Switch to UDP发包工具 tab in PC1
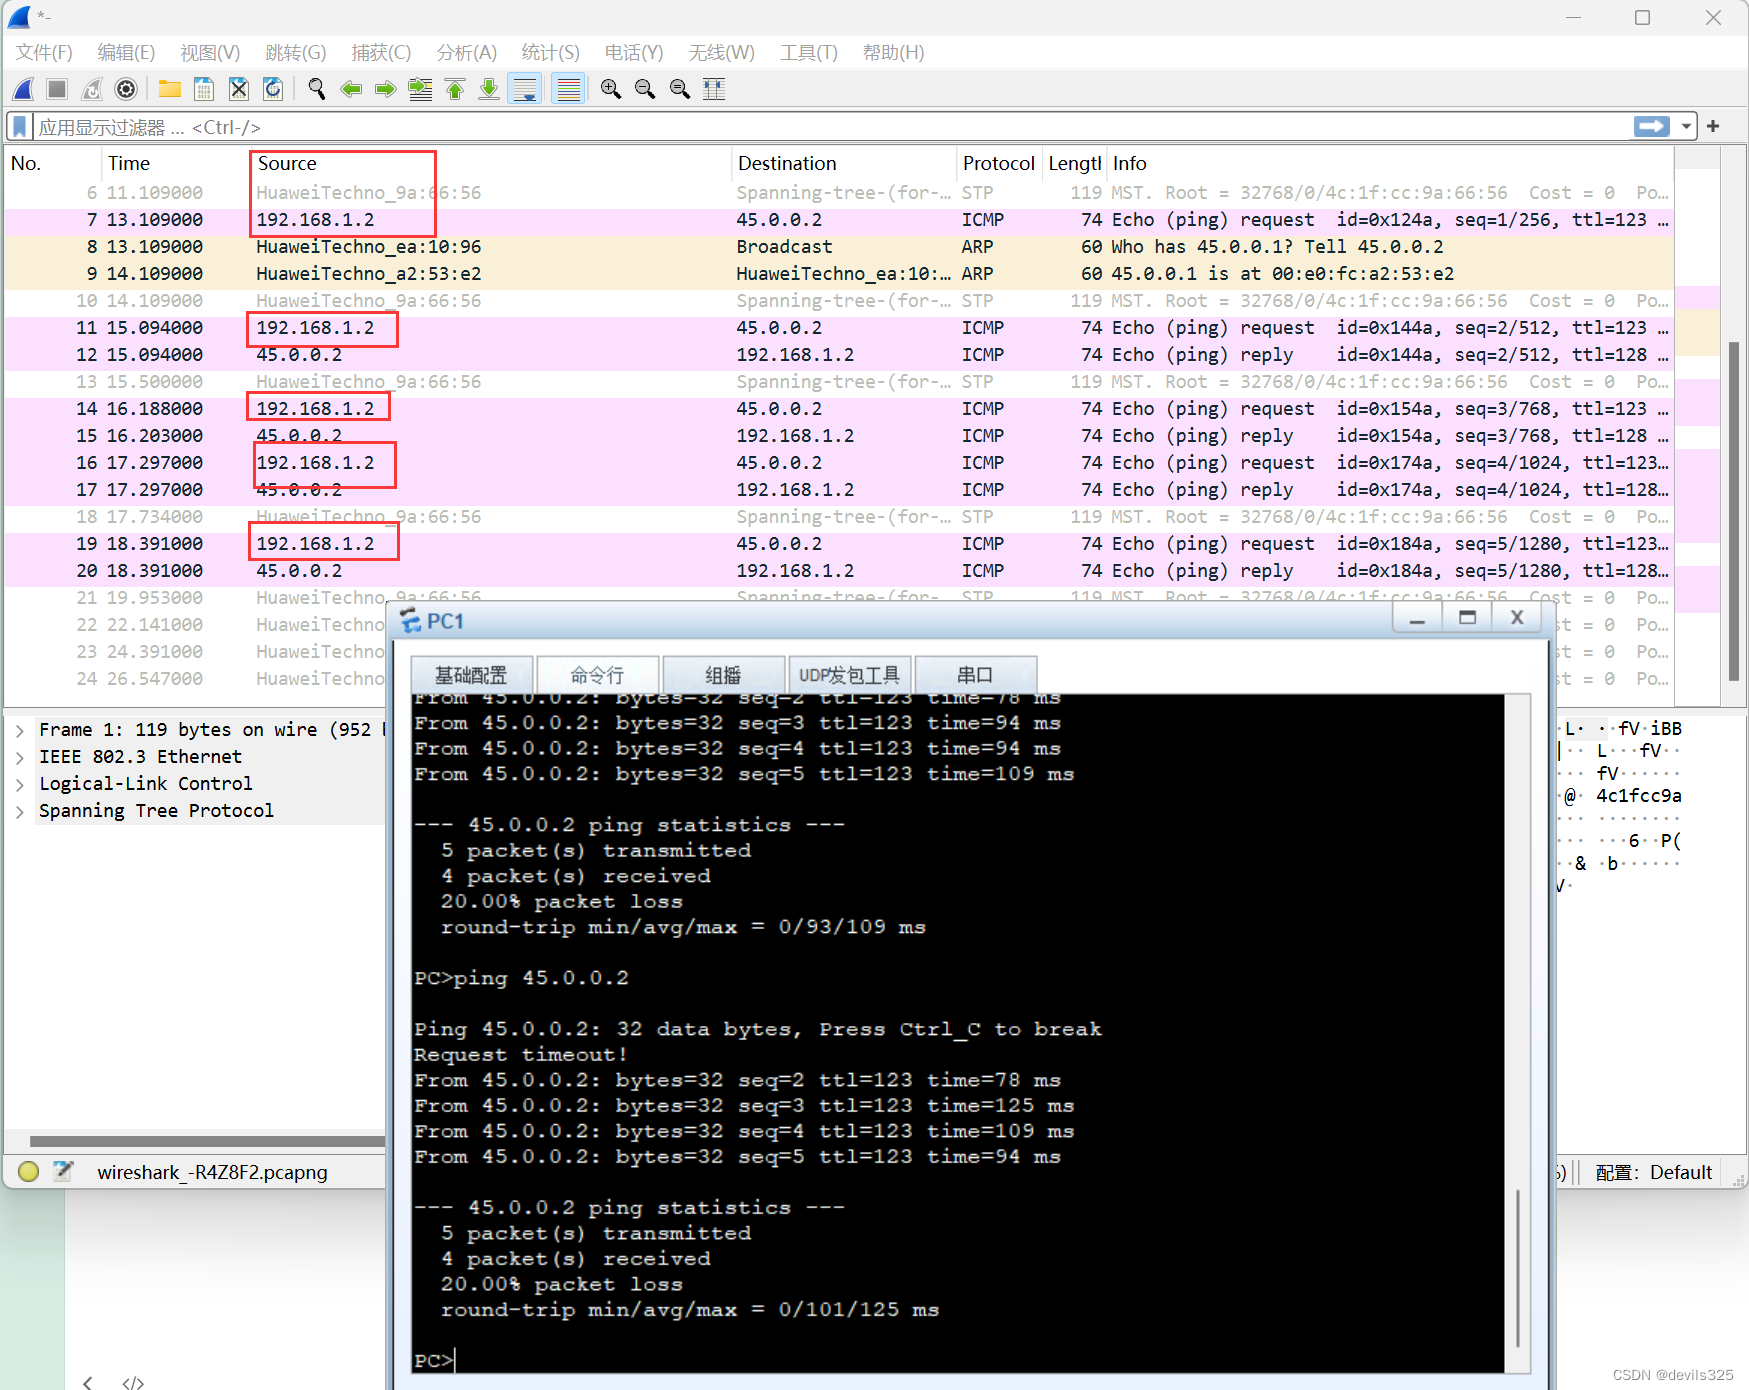1749x1390 pixels. (849, 675)
